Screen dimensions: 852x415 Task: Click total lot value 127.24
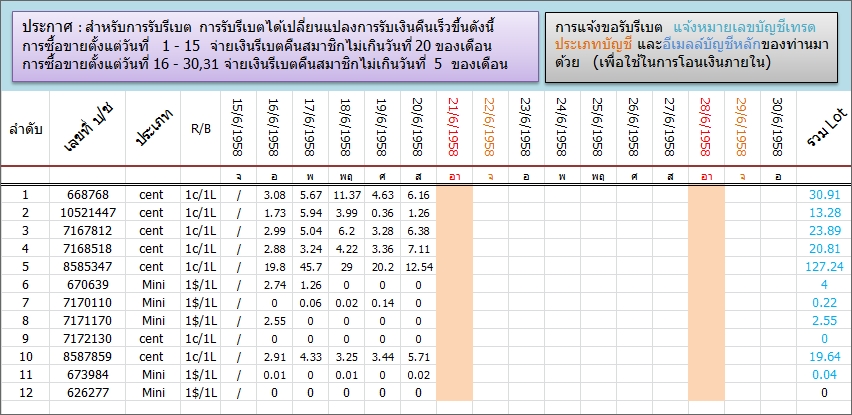coord(824,267)
